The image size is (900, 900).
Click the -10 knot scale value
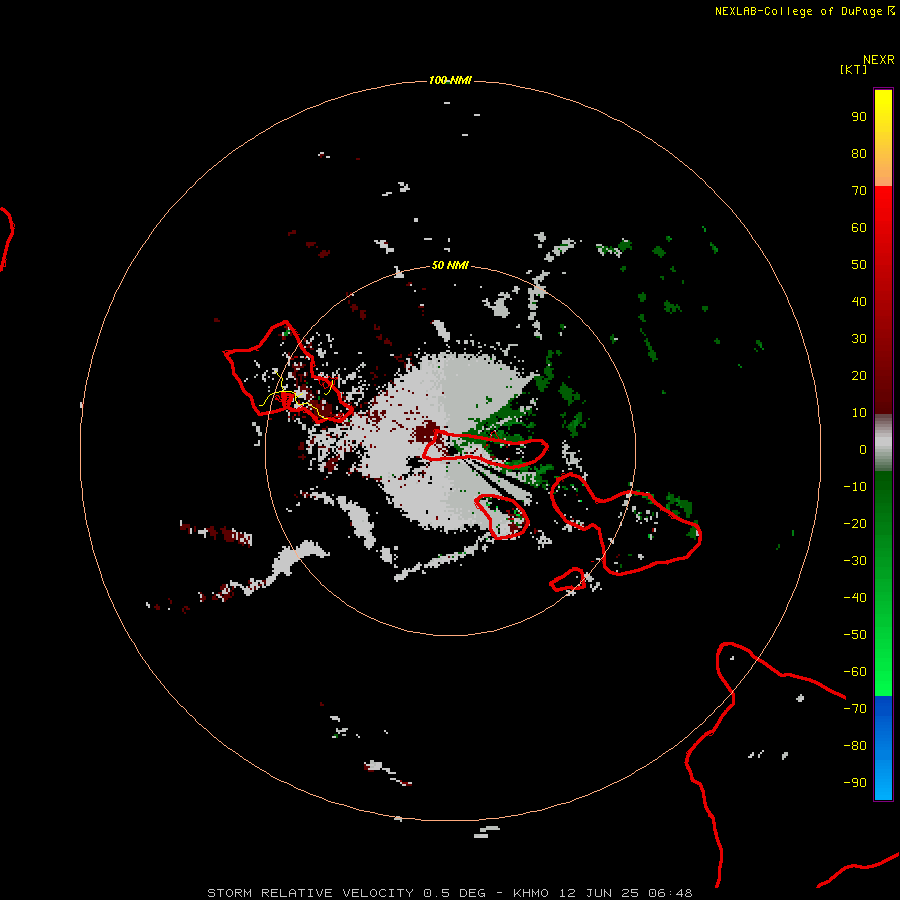(855, 487)
